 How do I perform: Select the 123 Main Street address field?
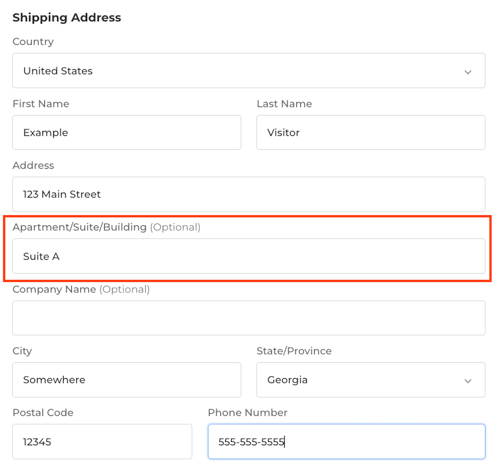[x=249, y=194]
